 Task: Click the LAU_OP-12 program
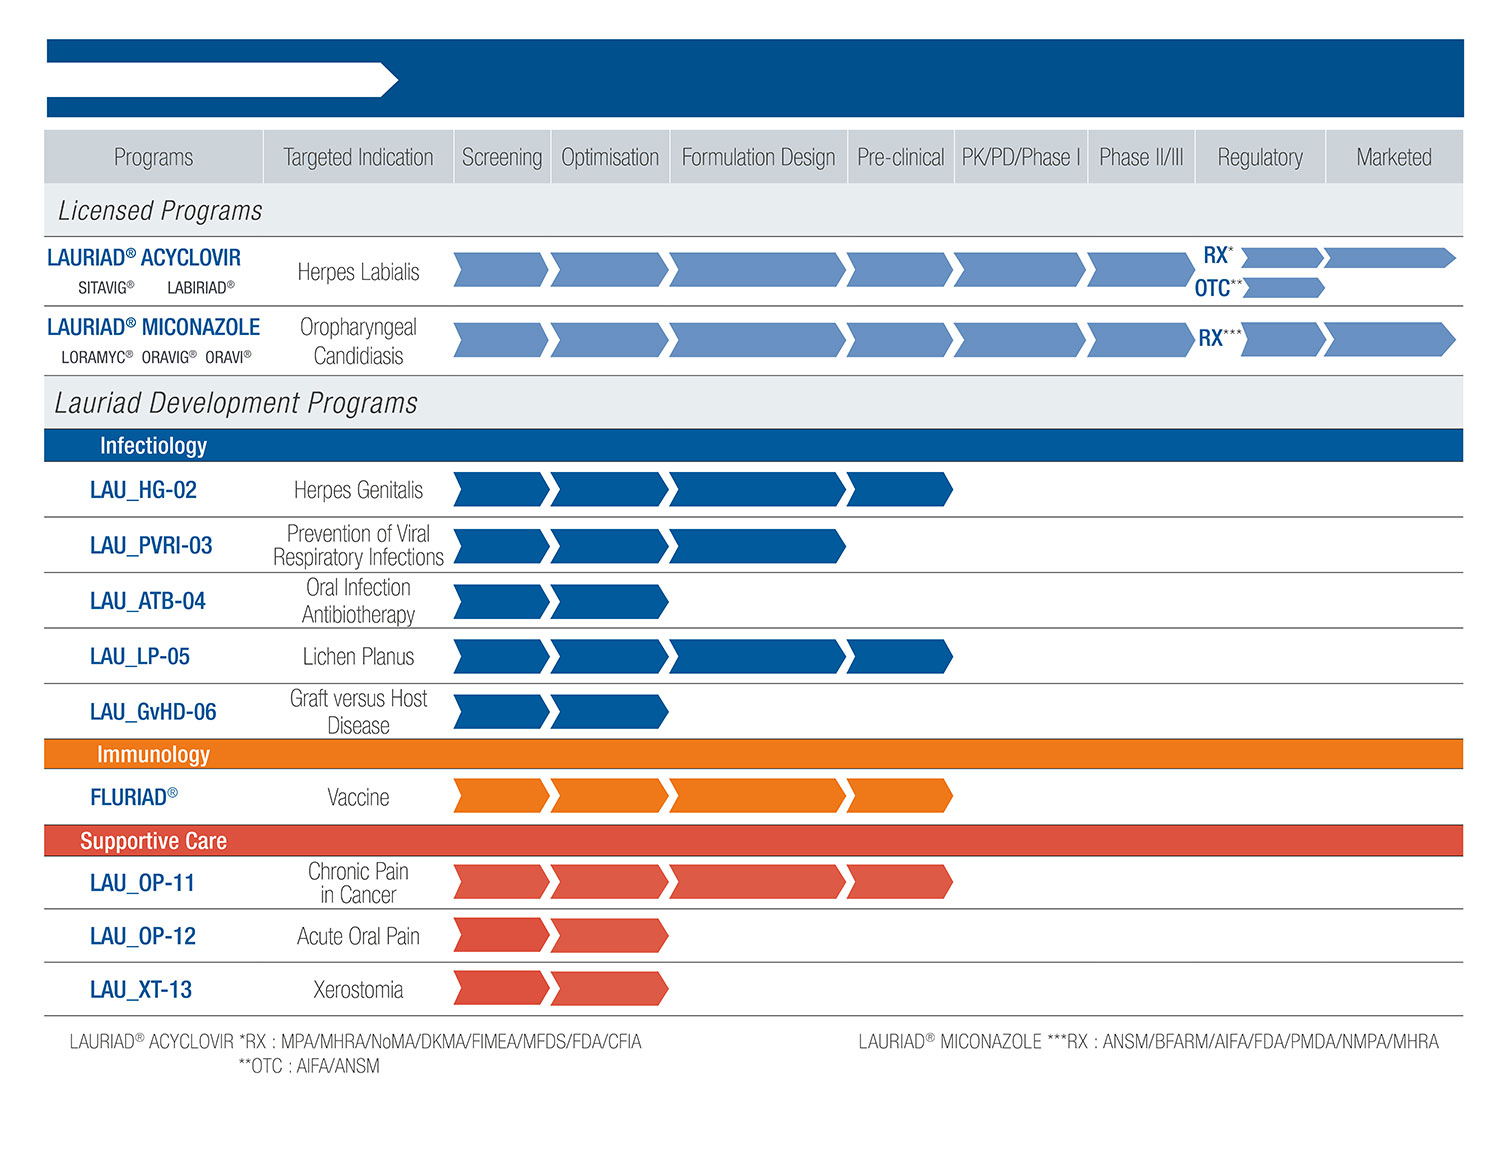[x=143, y=936]
